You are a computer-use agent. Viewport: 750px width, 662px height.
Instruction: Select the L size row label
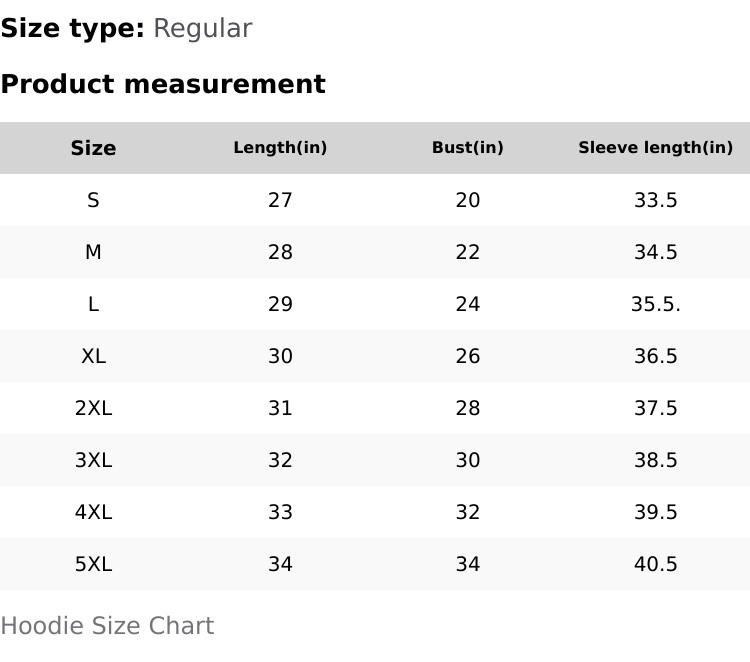93,304
